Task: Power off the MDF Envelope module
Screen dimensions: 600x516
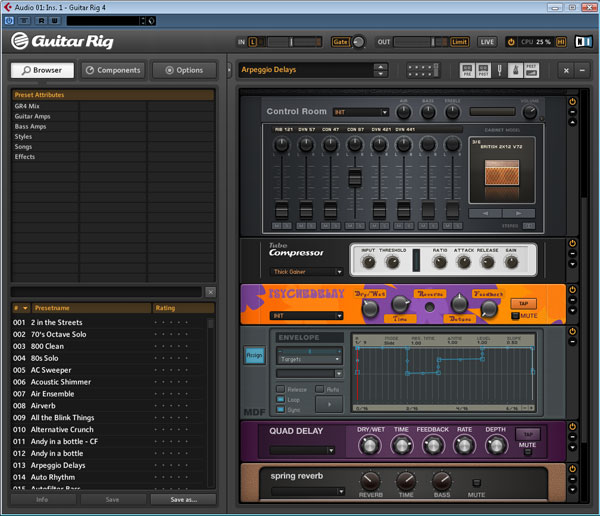Action: click(x=572, y=331)
